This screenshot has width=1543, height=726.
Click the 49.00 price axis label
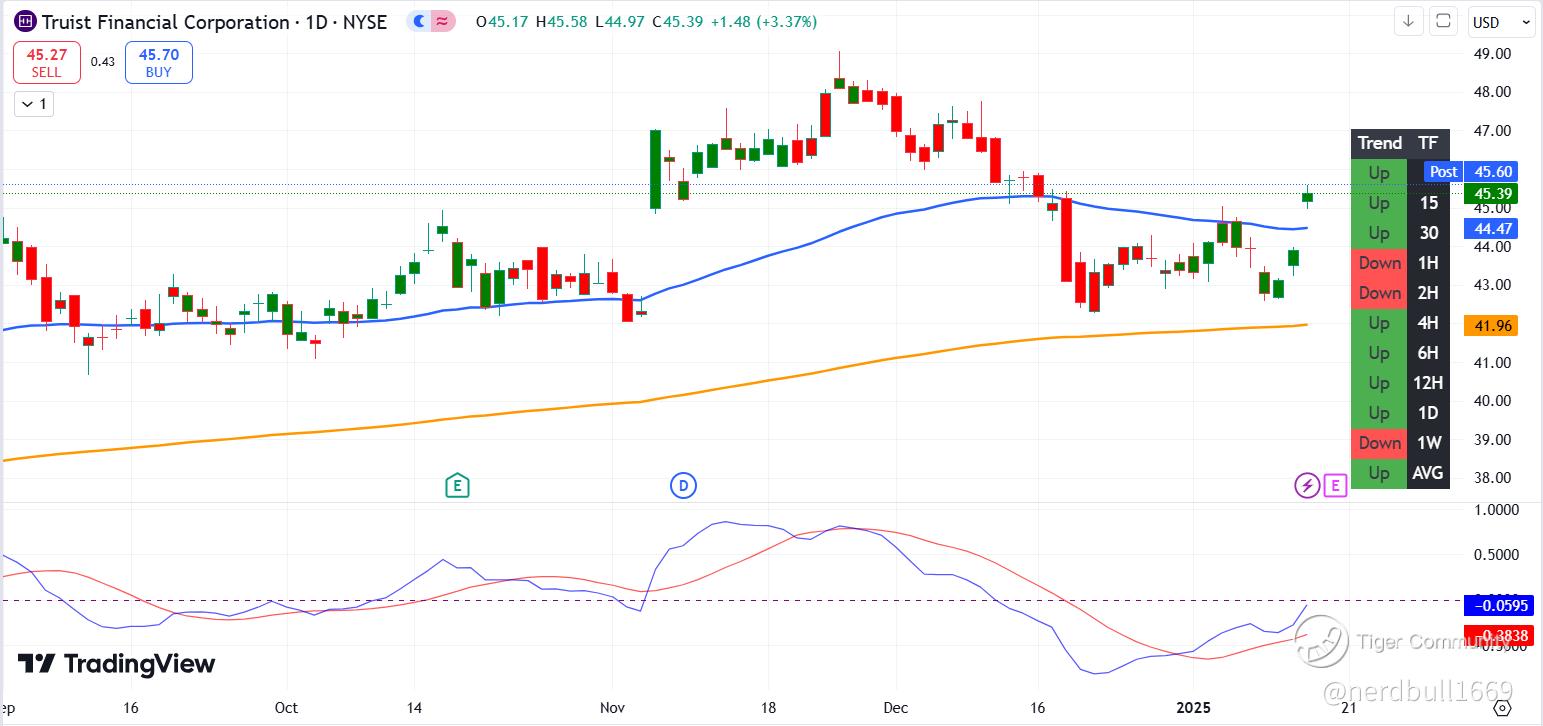(x=1490, y=53)
